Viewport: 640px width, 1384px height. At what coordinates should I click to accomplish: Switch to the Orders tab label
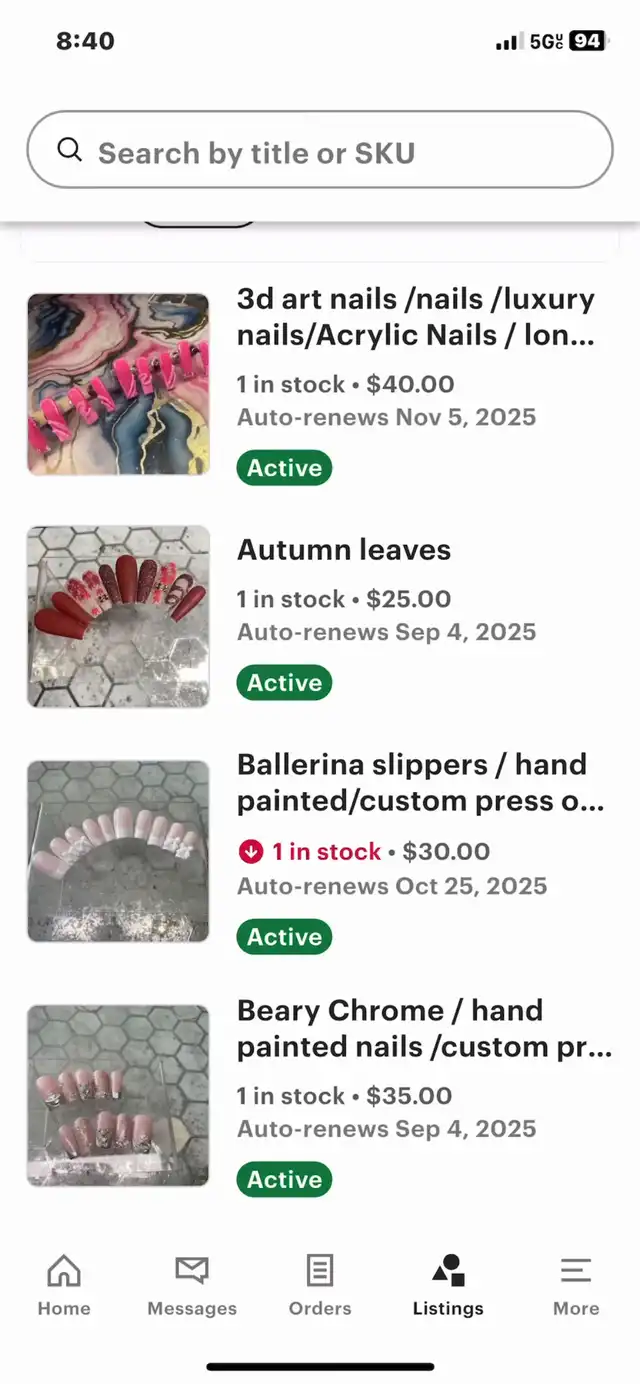[x=320, y=1309]
